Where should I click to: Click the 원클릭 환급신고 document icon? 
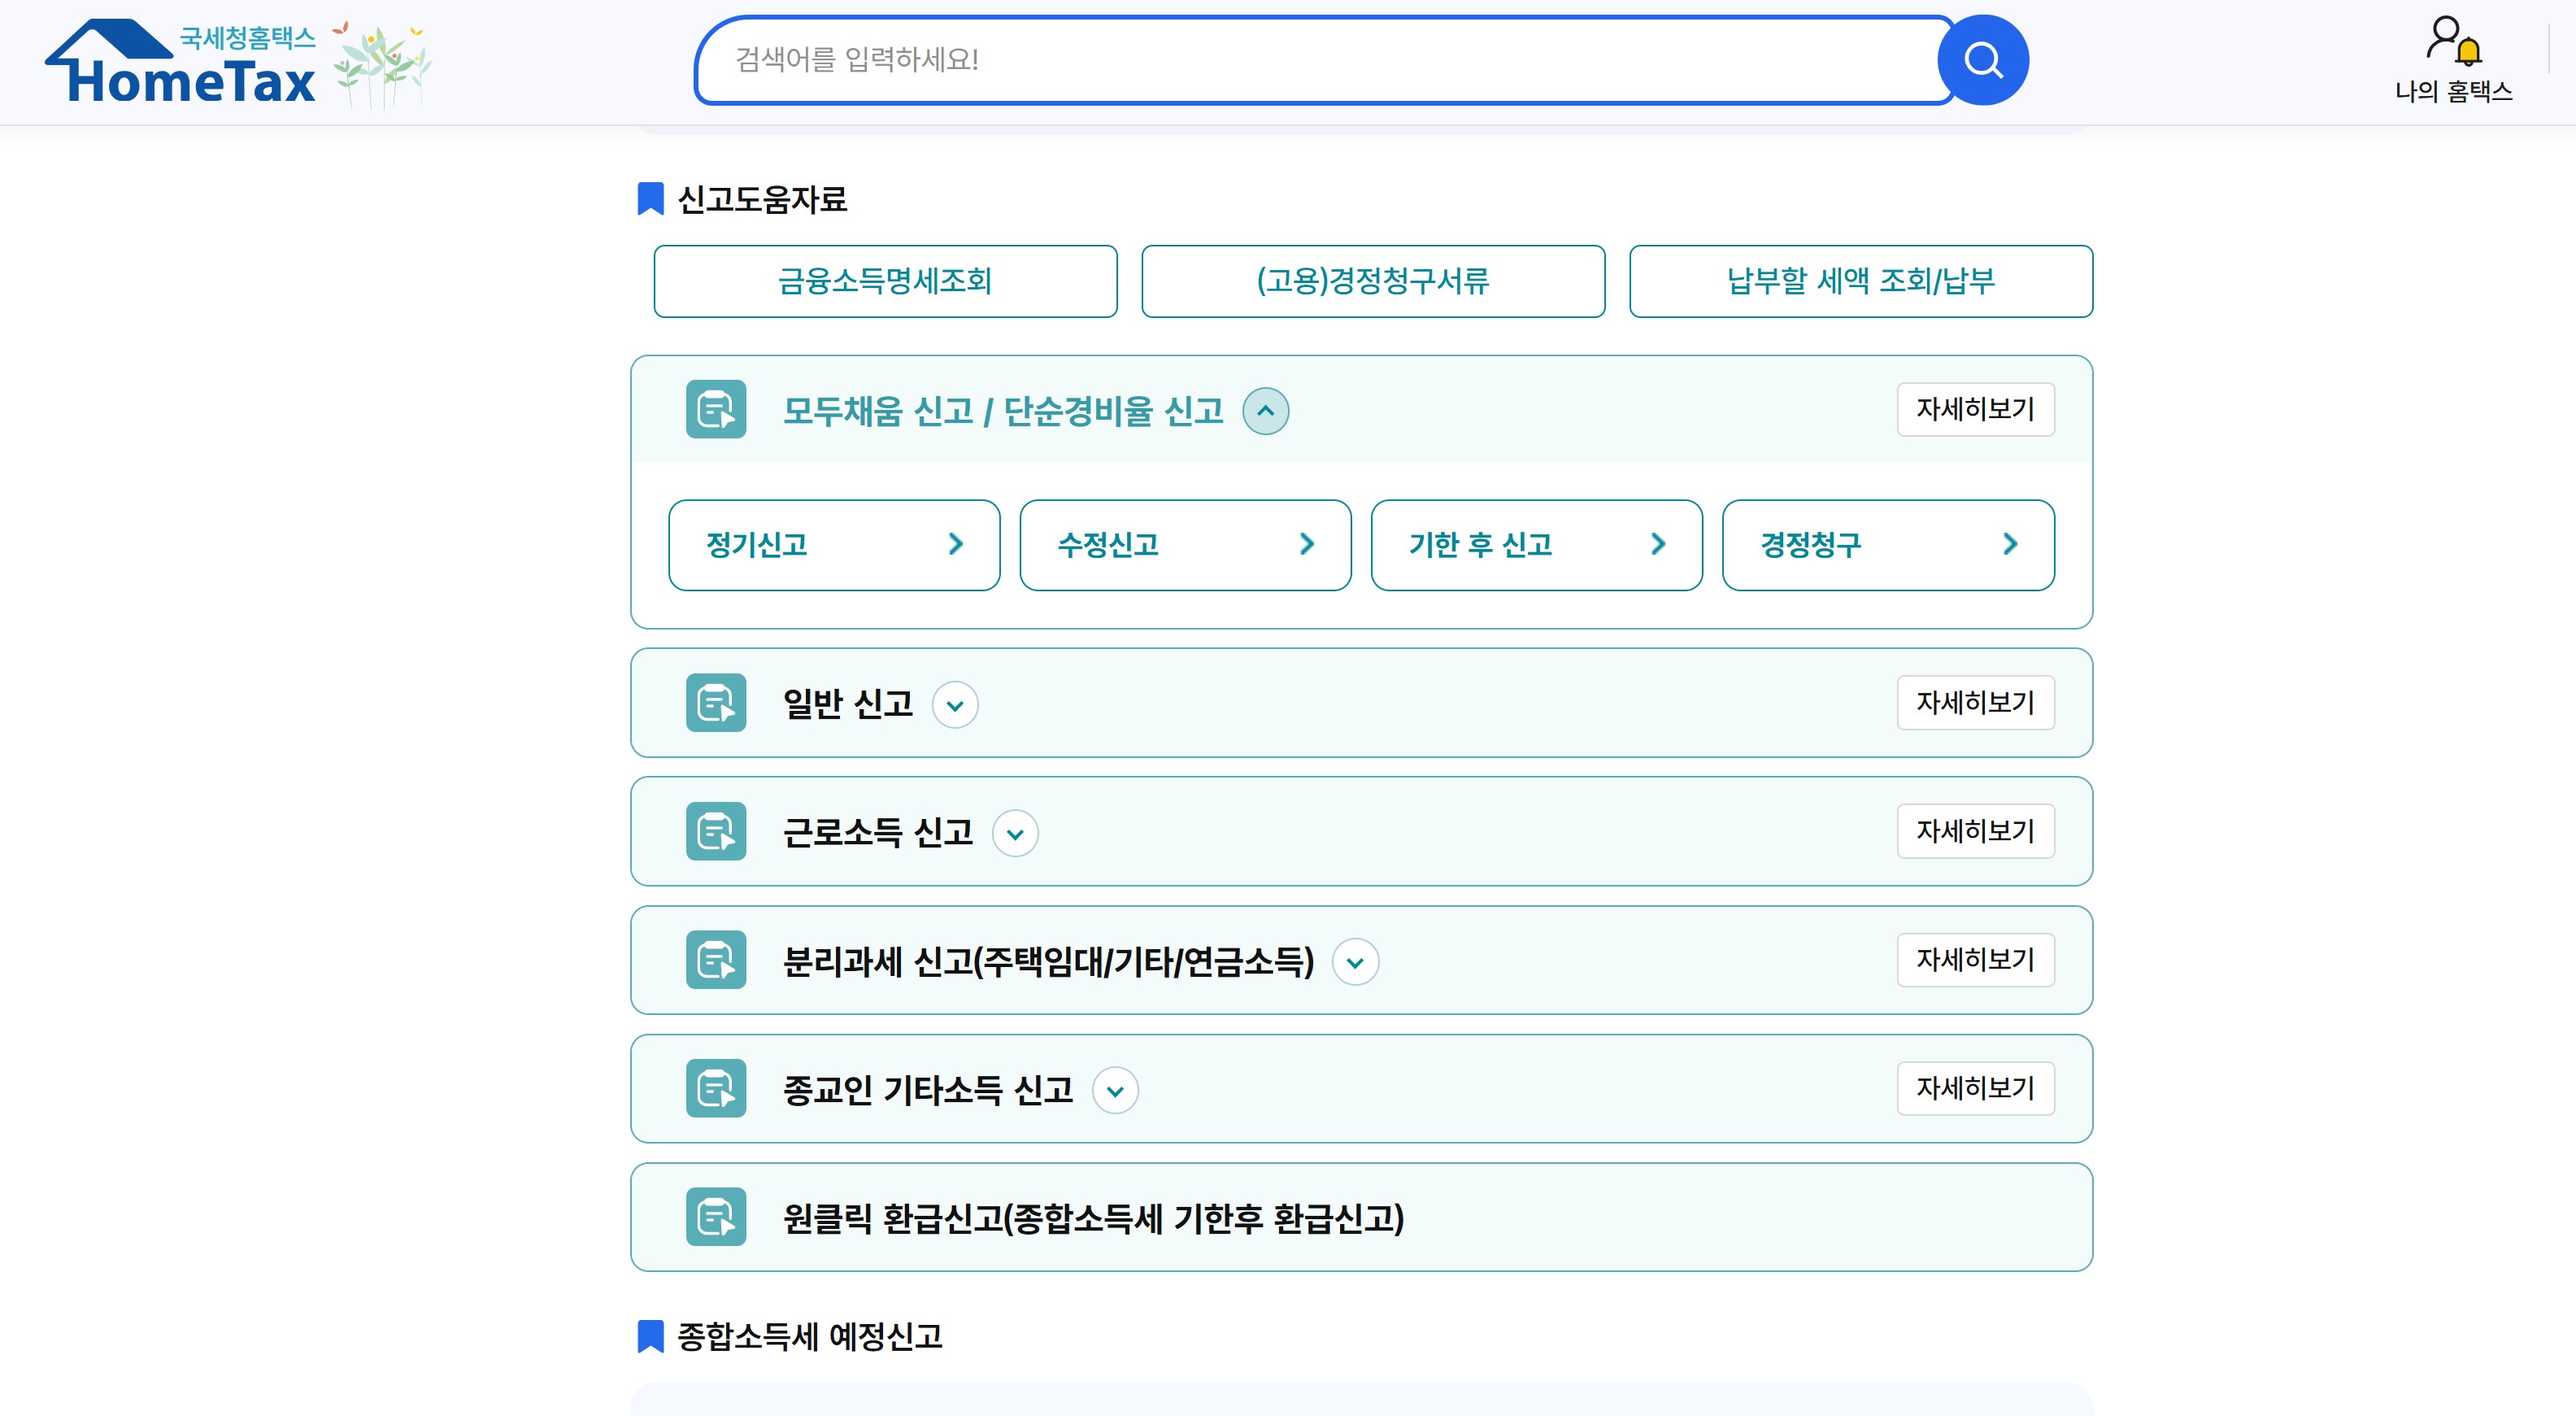coord(716,1217)
